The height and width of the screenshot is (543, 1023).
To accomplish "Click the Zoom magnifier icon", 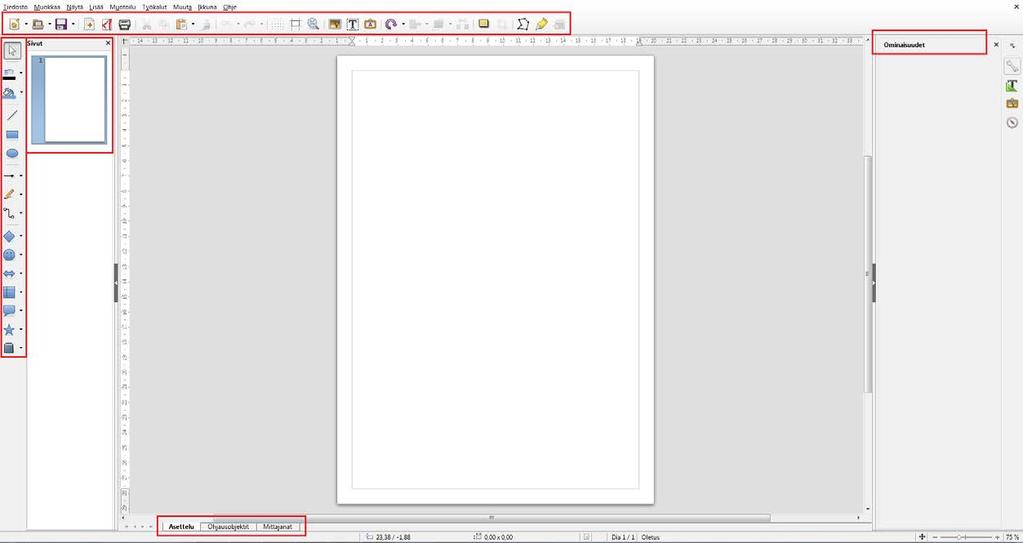I will click(x=314, y=24).
